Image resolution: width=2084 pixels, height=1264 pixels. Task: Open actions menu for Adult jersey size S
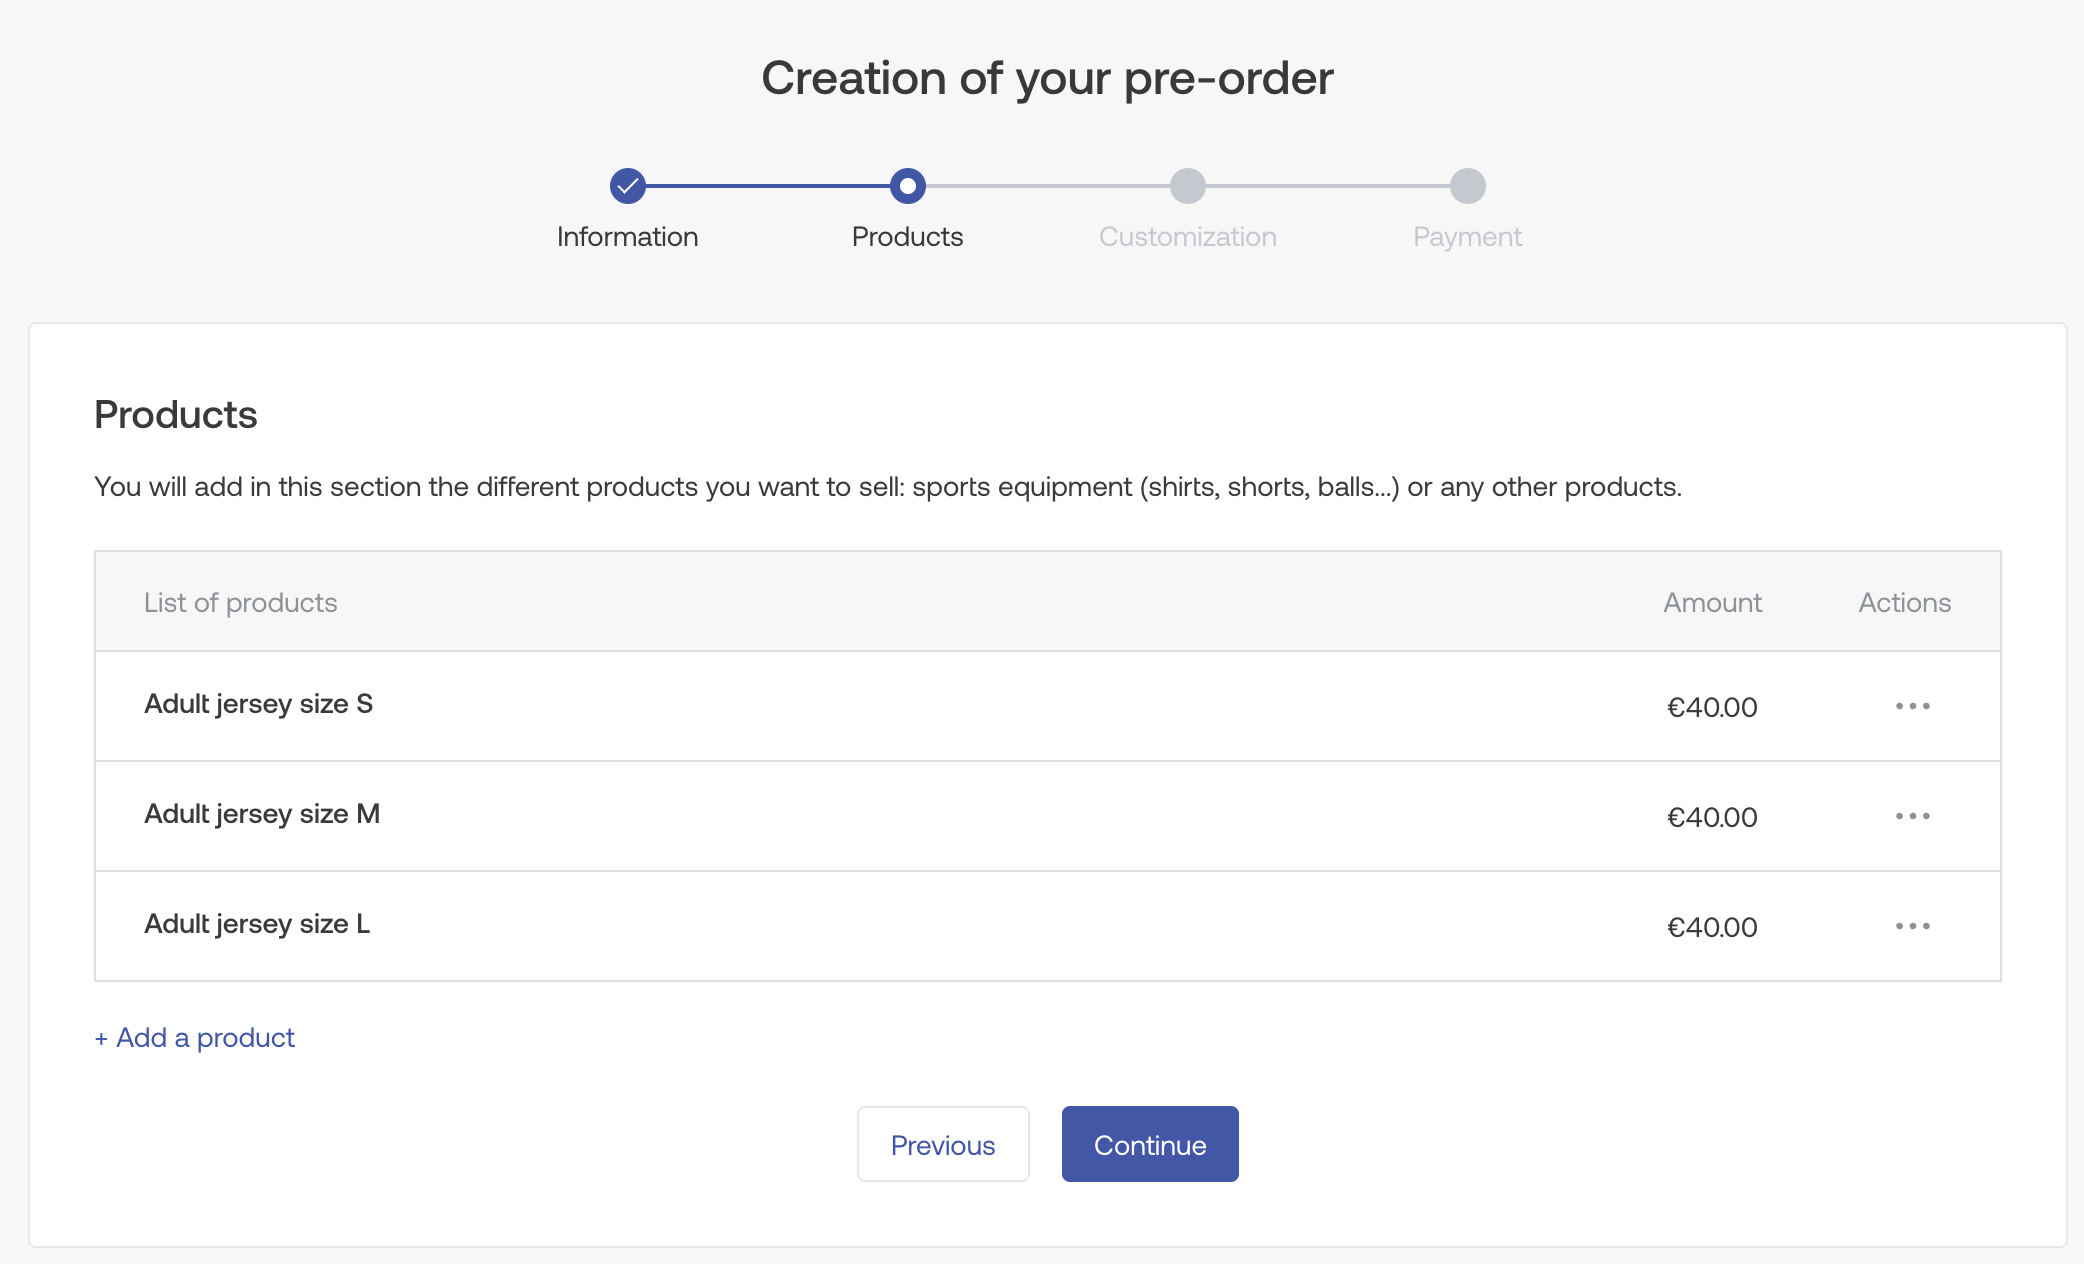pyautogui.click(x=1912, y=706)
